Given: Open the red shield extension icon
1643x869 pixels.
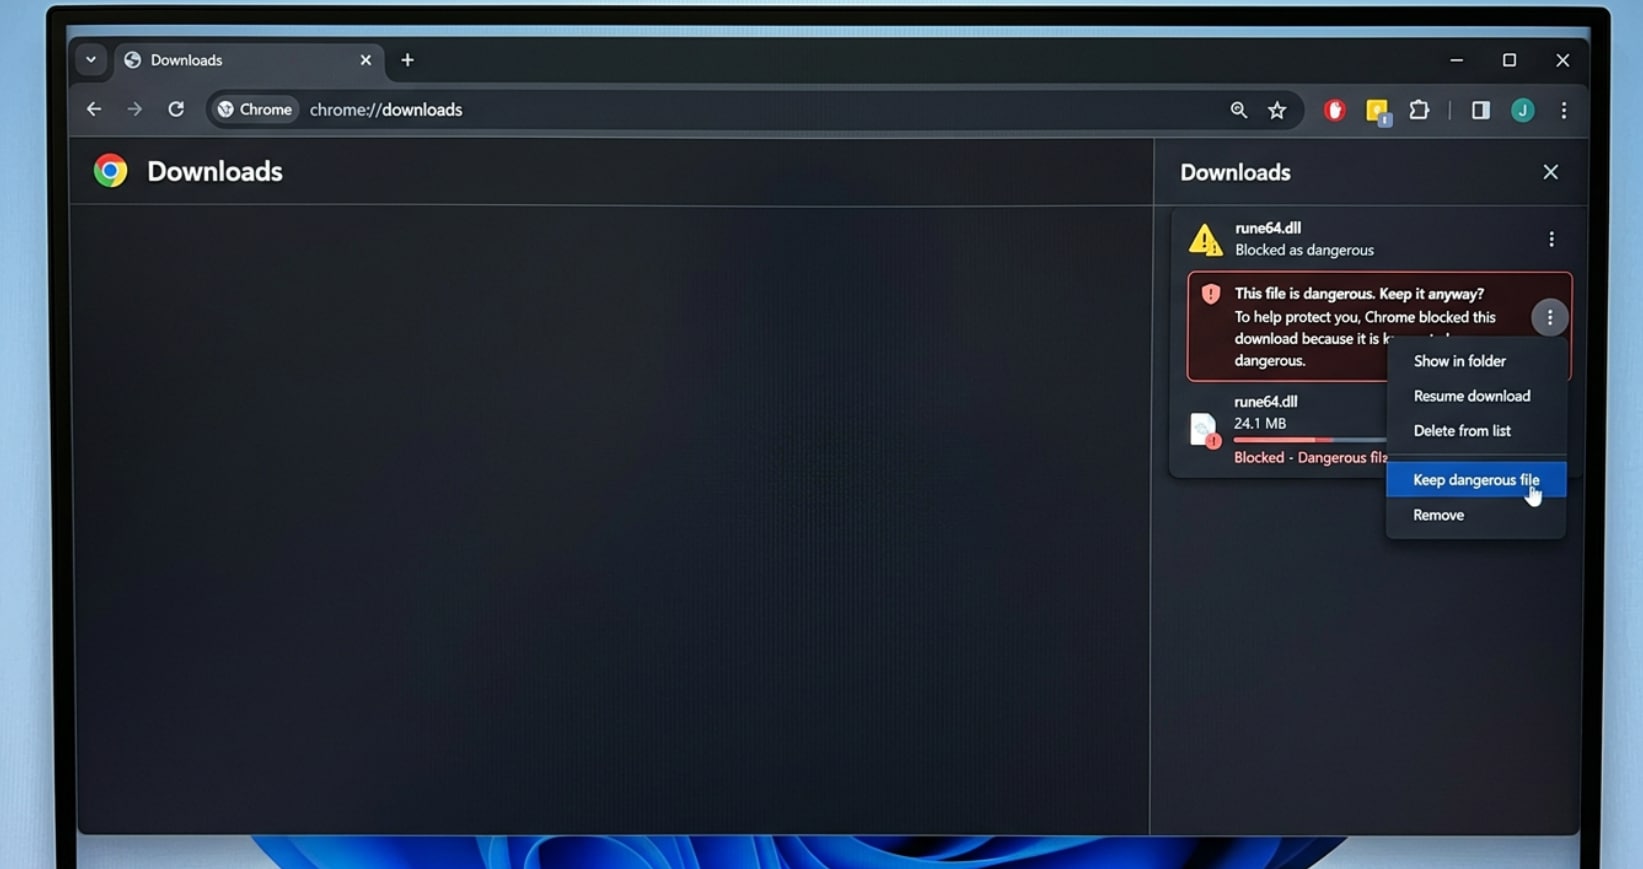Looking at the screenshot, I should pyautogui.click(x=1335, y=110).
